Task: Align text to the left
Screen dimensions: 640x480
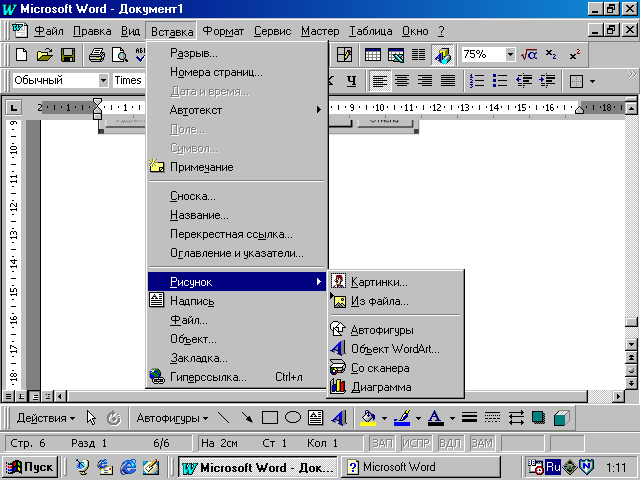Action: (x=380, y=81)
